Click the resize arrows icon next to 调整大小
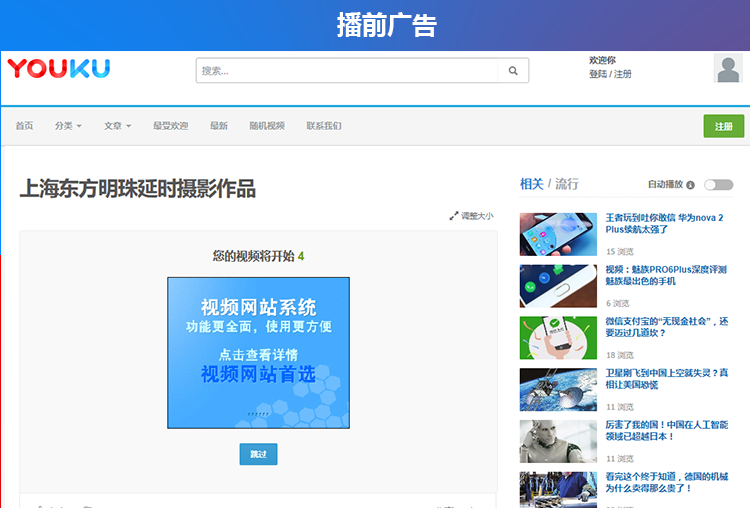This screenshot has height=508, width=750. (x=453, y=216)
